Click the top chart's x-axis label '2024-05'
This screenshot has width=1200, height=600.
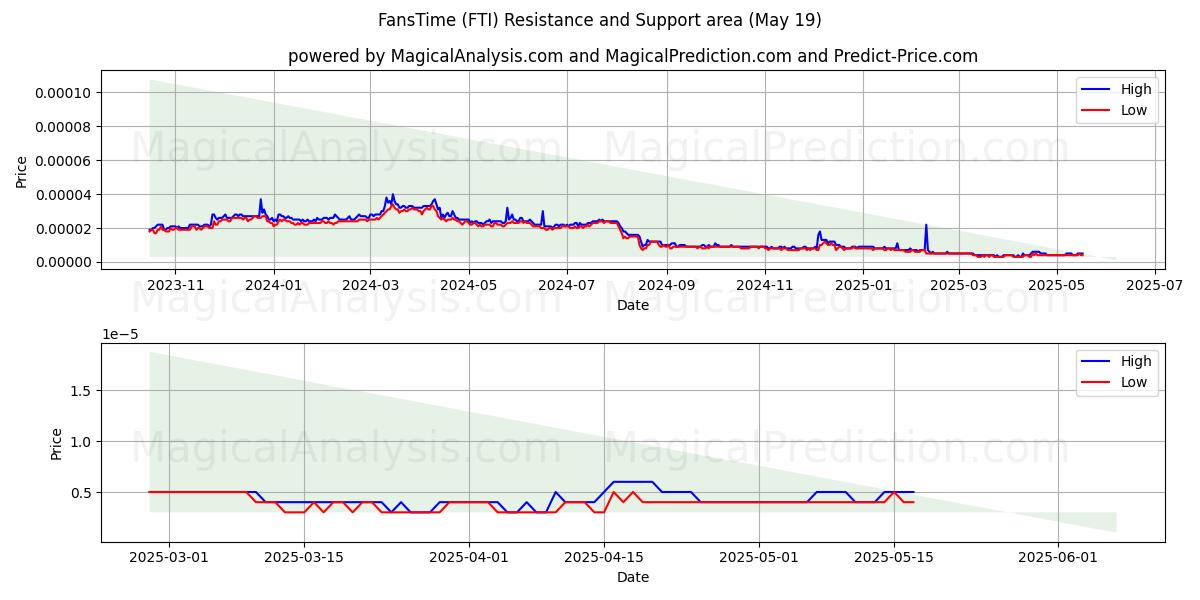coord(469,285)
